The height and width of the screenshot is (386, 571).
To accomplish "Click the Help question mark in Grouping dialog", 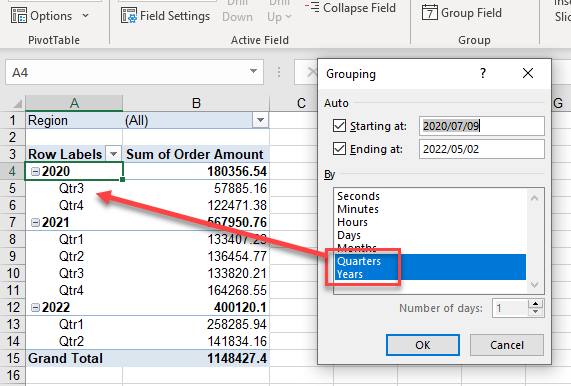I will (483, 73).
